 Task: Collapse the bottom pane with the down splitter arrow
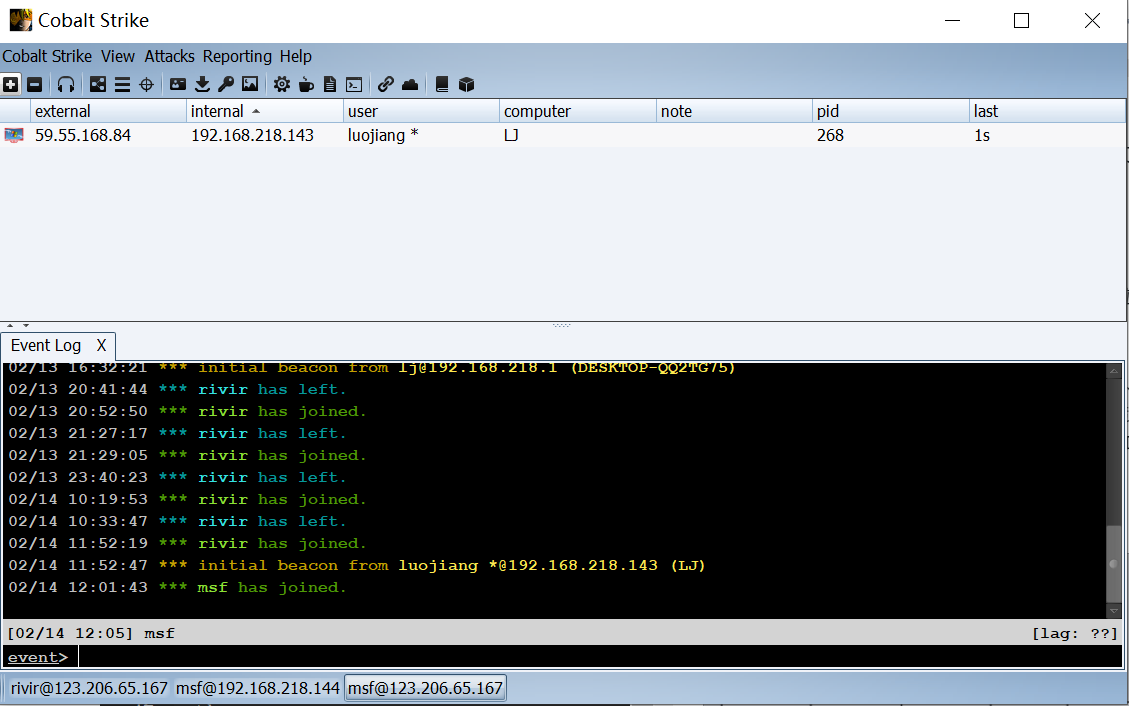click(26, 325)
